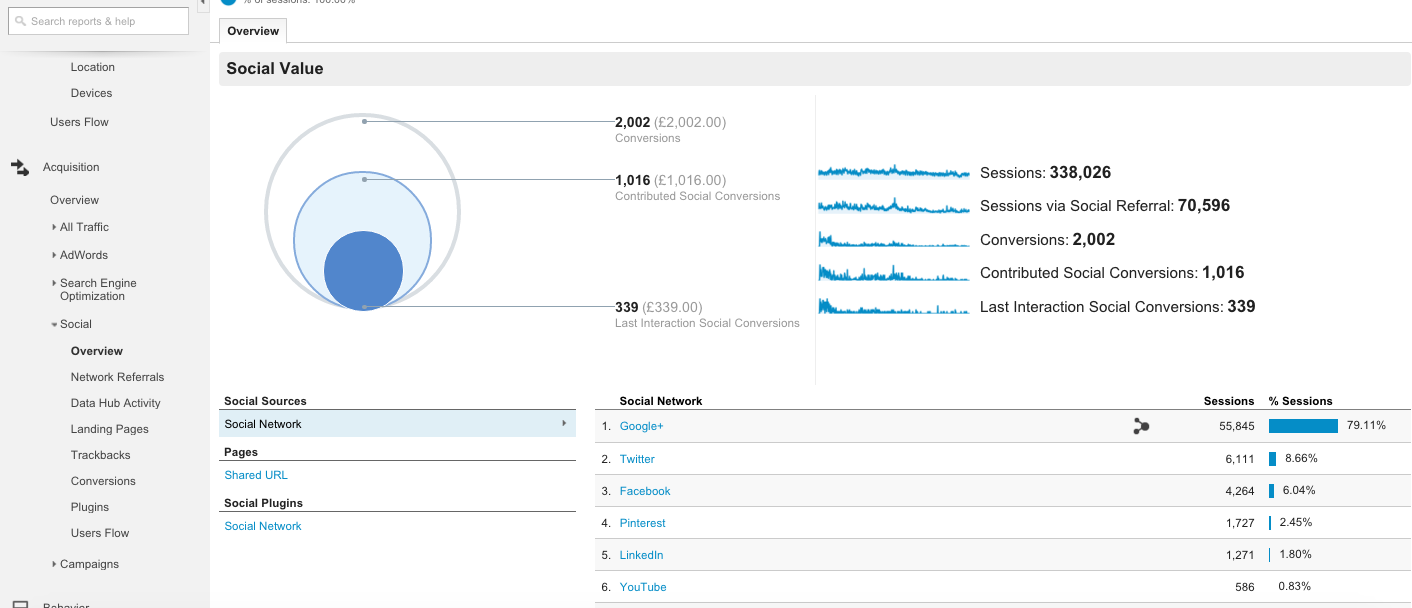
Task: Open the LinkedIn network link
Action: point(641,555)
